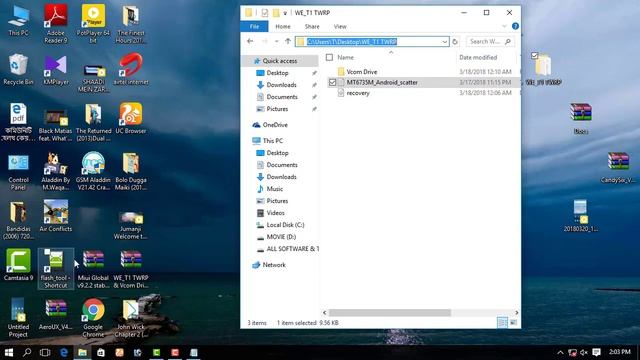Click the Search box in Explorer

[490, 42]
